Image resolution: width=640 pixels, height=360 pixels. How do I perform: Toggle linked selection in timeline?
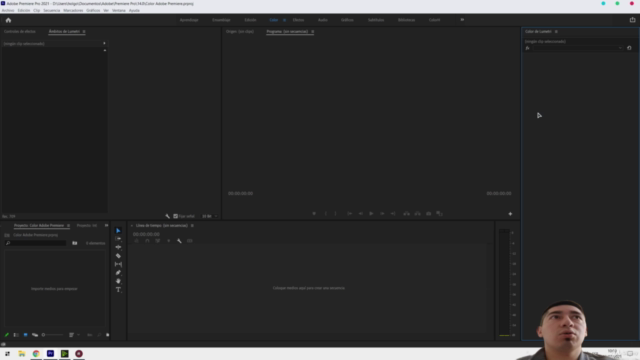pos(158,241)
